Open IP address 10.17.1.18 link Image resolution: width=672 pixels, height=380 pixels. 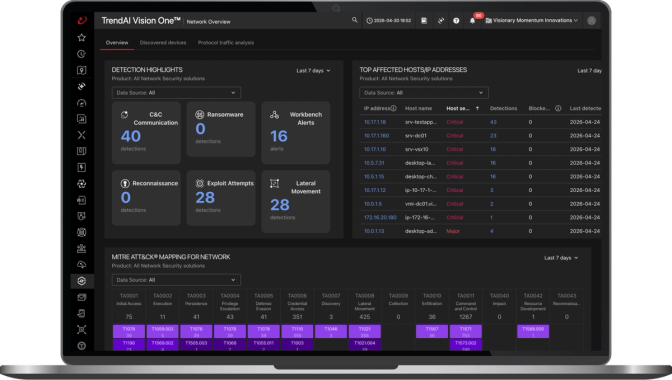coord(375,122)
